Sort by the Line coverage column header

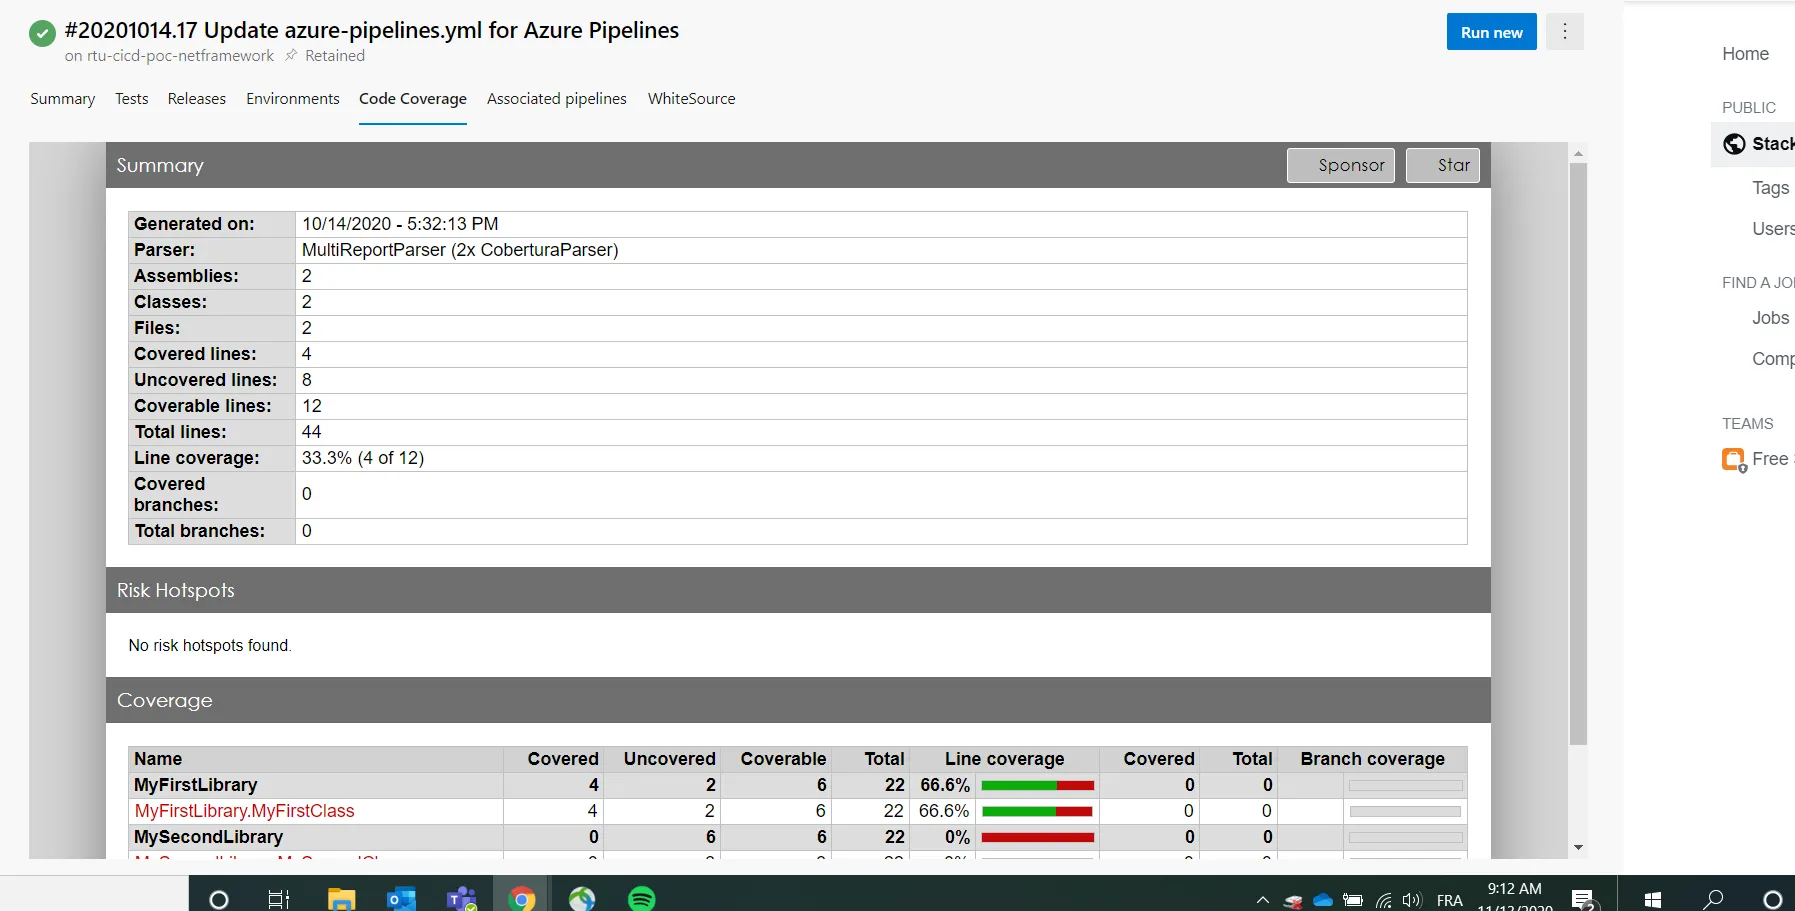1005,759
